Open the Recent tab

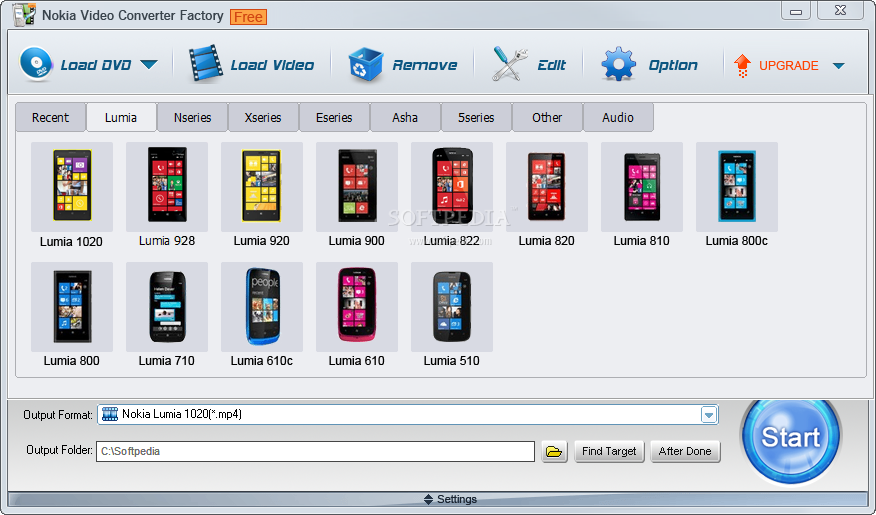click(50, 117)
